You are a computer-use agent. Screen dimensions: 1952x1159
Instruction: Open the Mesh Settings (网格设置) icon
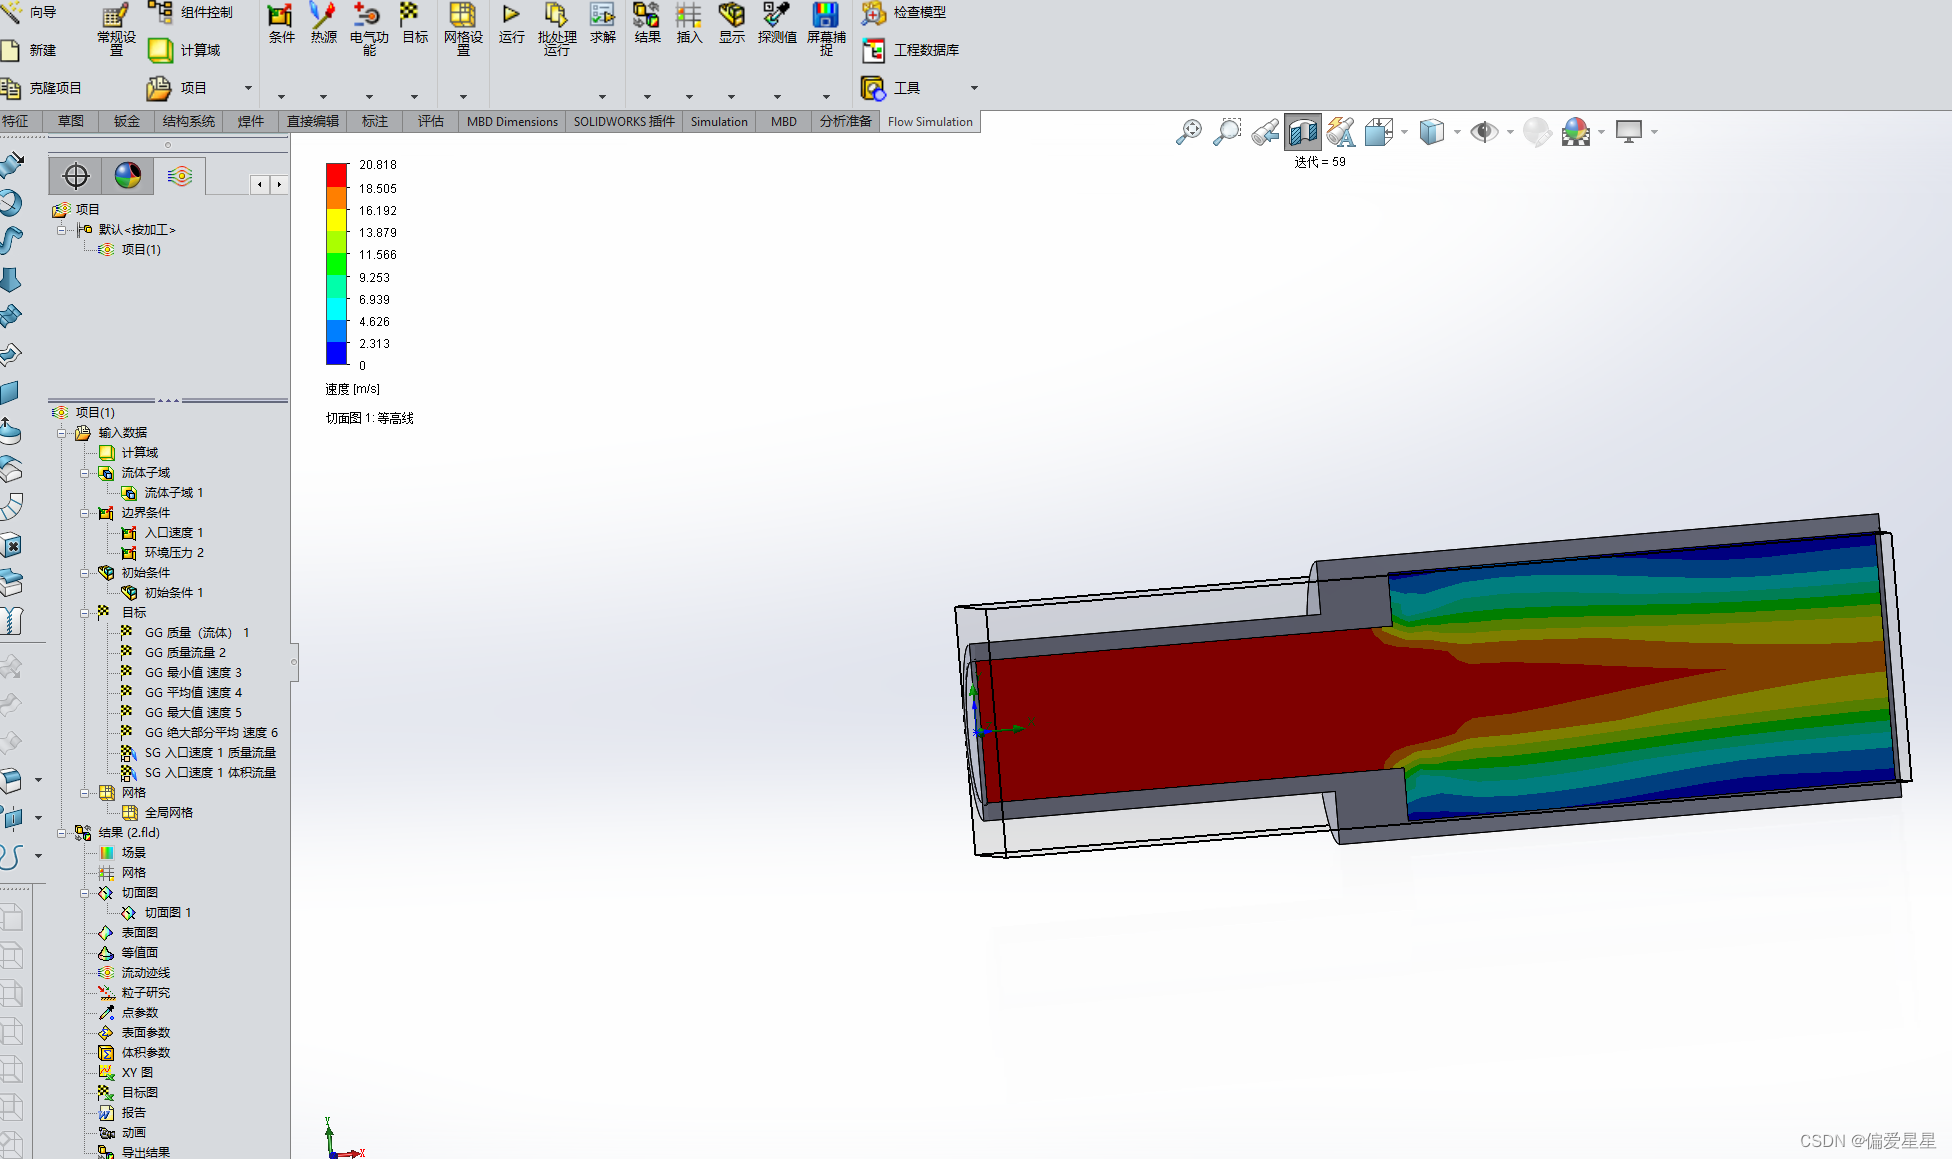coord(462,15)
